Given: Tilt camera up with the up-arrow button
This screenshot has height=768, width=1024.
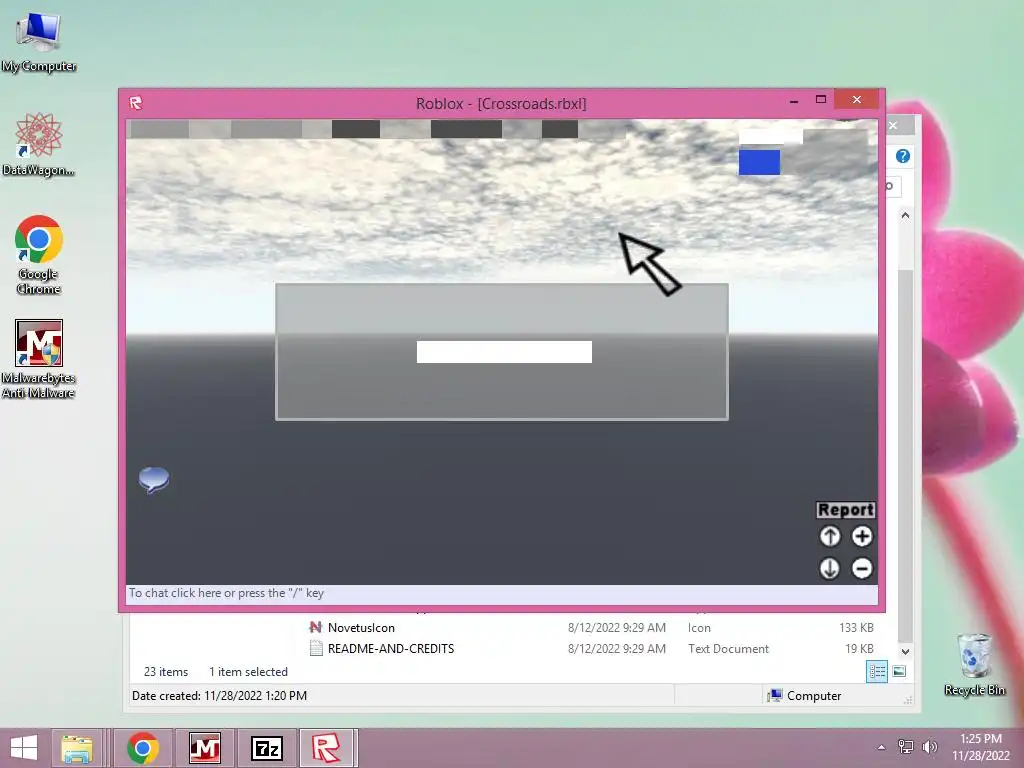Looking at the screenshot, I should 829,536.
